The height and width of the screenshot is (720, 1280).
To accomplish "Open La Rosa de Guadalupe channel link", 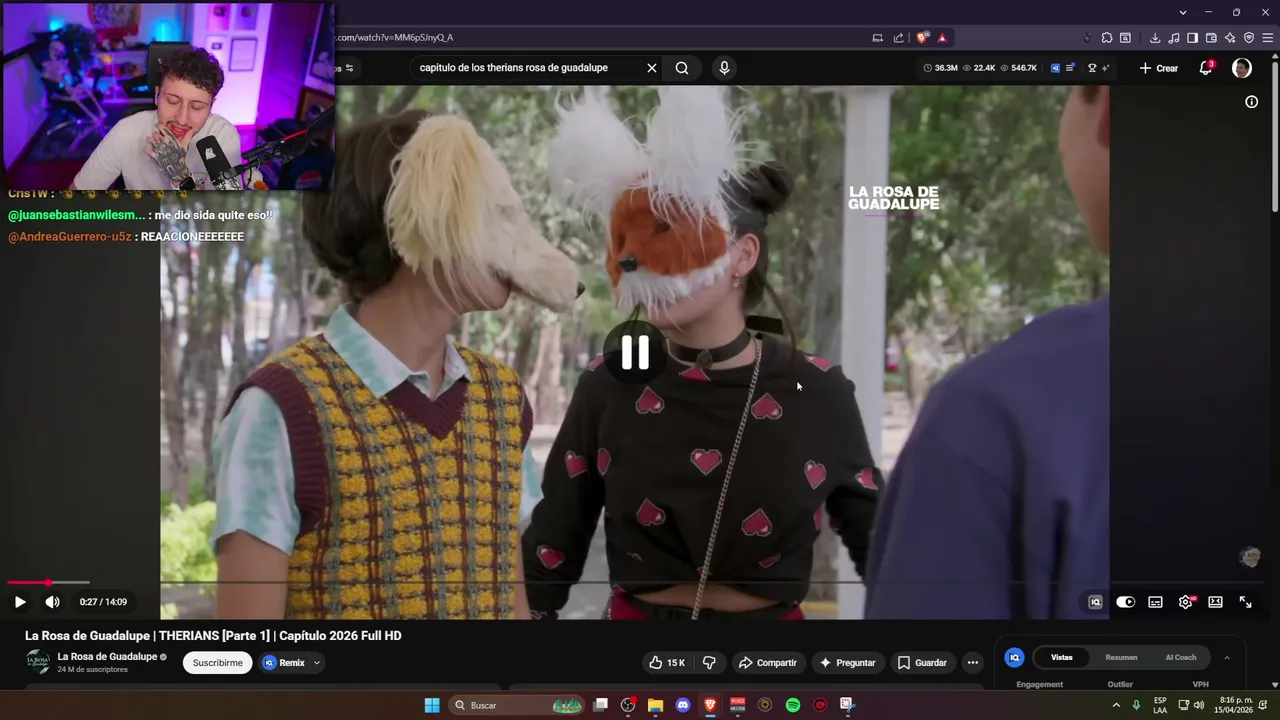I will (107, 657).
